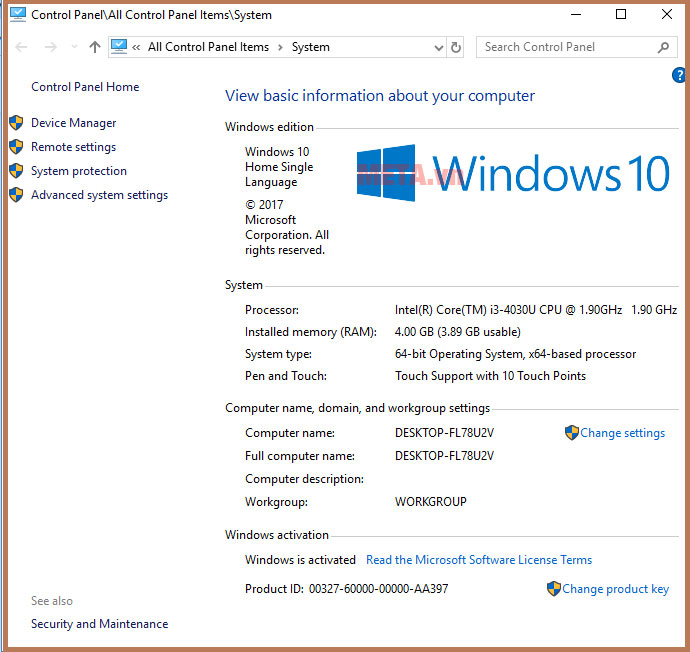Image resolution: width=690 pixels, height=652 pixels.
Task: Click shield icon next to Change product key
Action: (554, 588)
